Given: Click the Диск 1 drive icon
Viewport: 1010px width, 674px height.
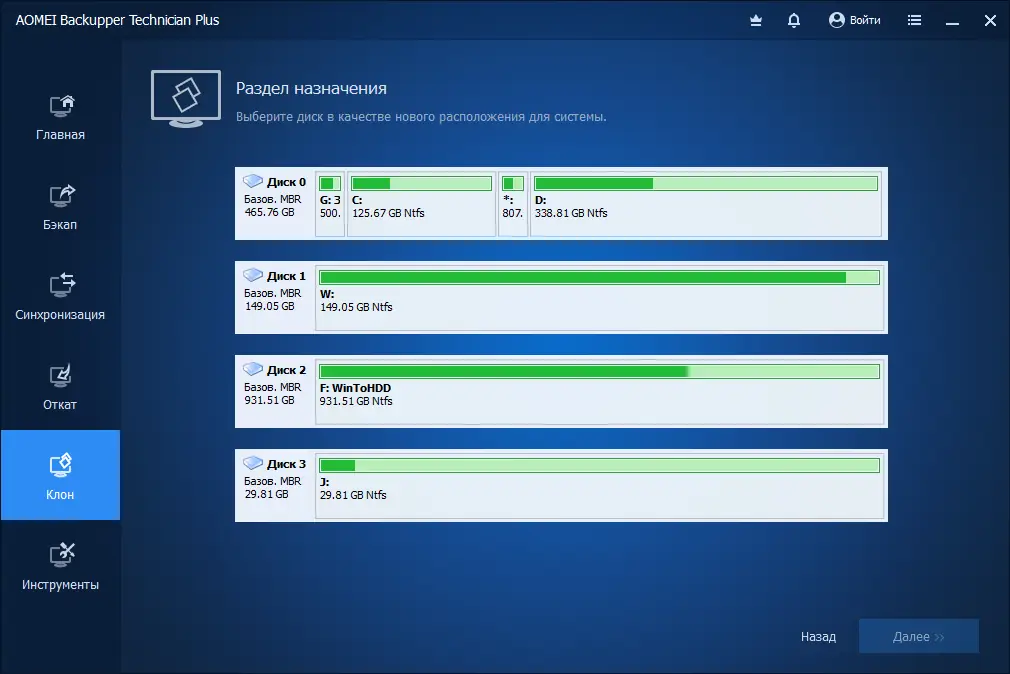Looking at the screenshot, I should 252,275.
